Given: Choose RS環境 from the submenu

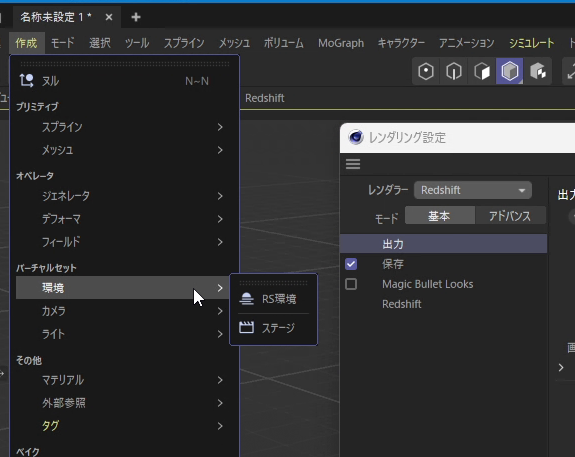Looking at the screenshot, I should [x=274, y=299].
